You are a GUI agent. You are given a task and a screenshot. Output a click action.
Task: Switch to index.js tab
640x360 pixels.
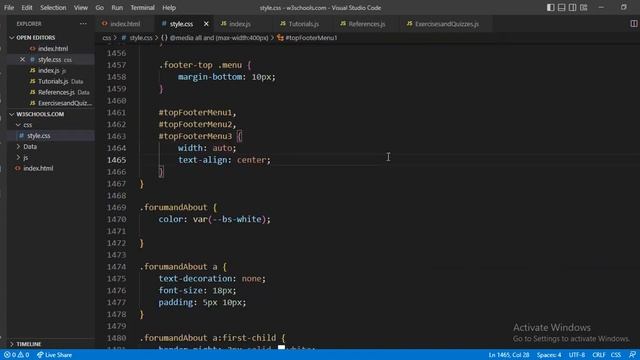click(240, 24)
